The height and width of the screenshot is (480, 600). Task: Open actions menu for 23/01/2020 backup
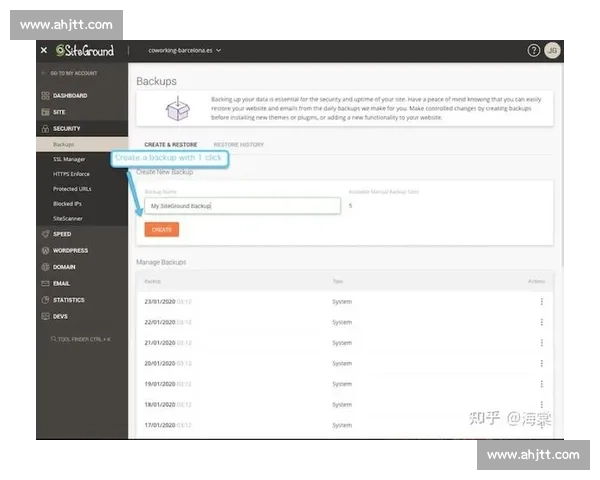pyautogui.click(x=541, y=301)
